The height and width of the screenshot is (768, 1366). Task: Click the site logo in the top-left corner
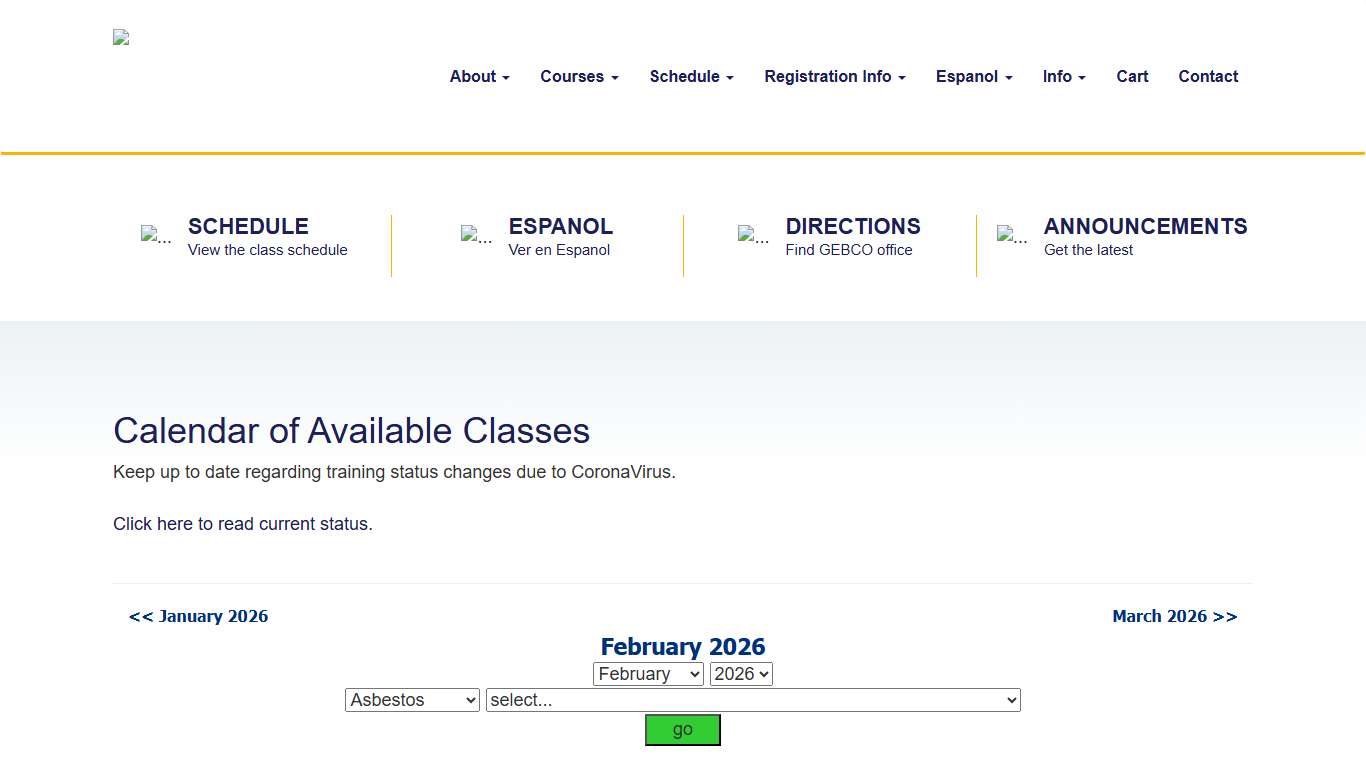(120, 37)
